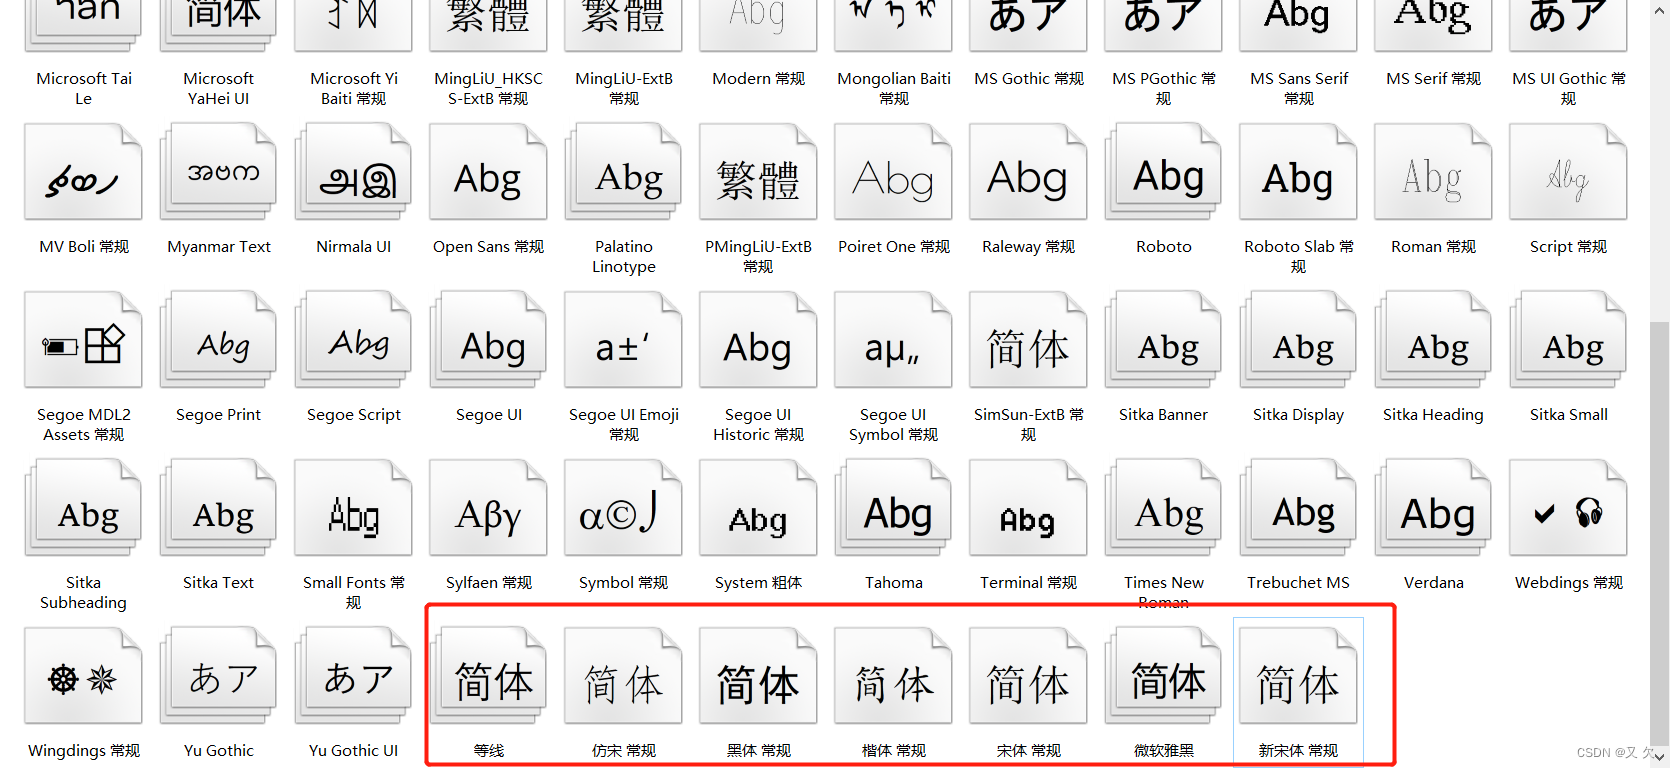
Task: Click the MingLiU-ExtB 常规 label
Action: pyautogui.click(x=623, y=88)
